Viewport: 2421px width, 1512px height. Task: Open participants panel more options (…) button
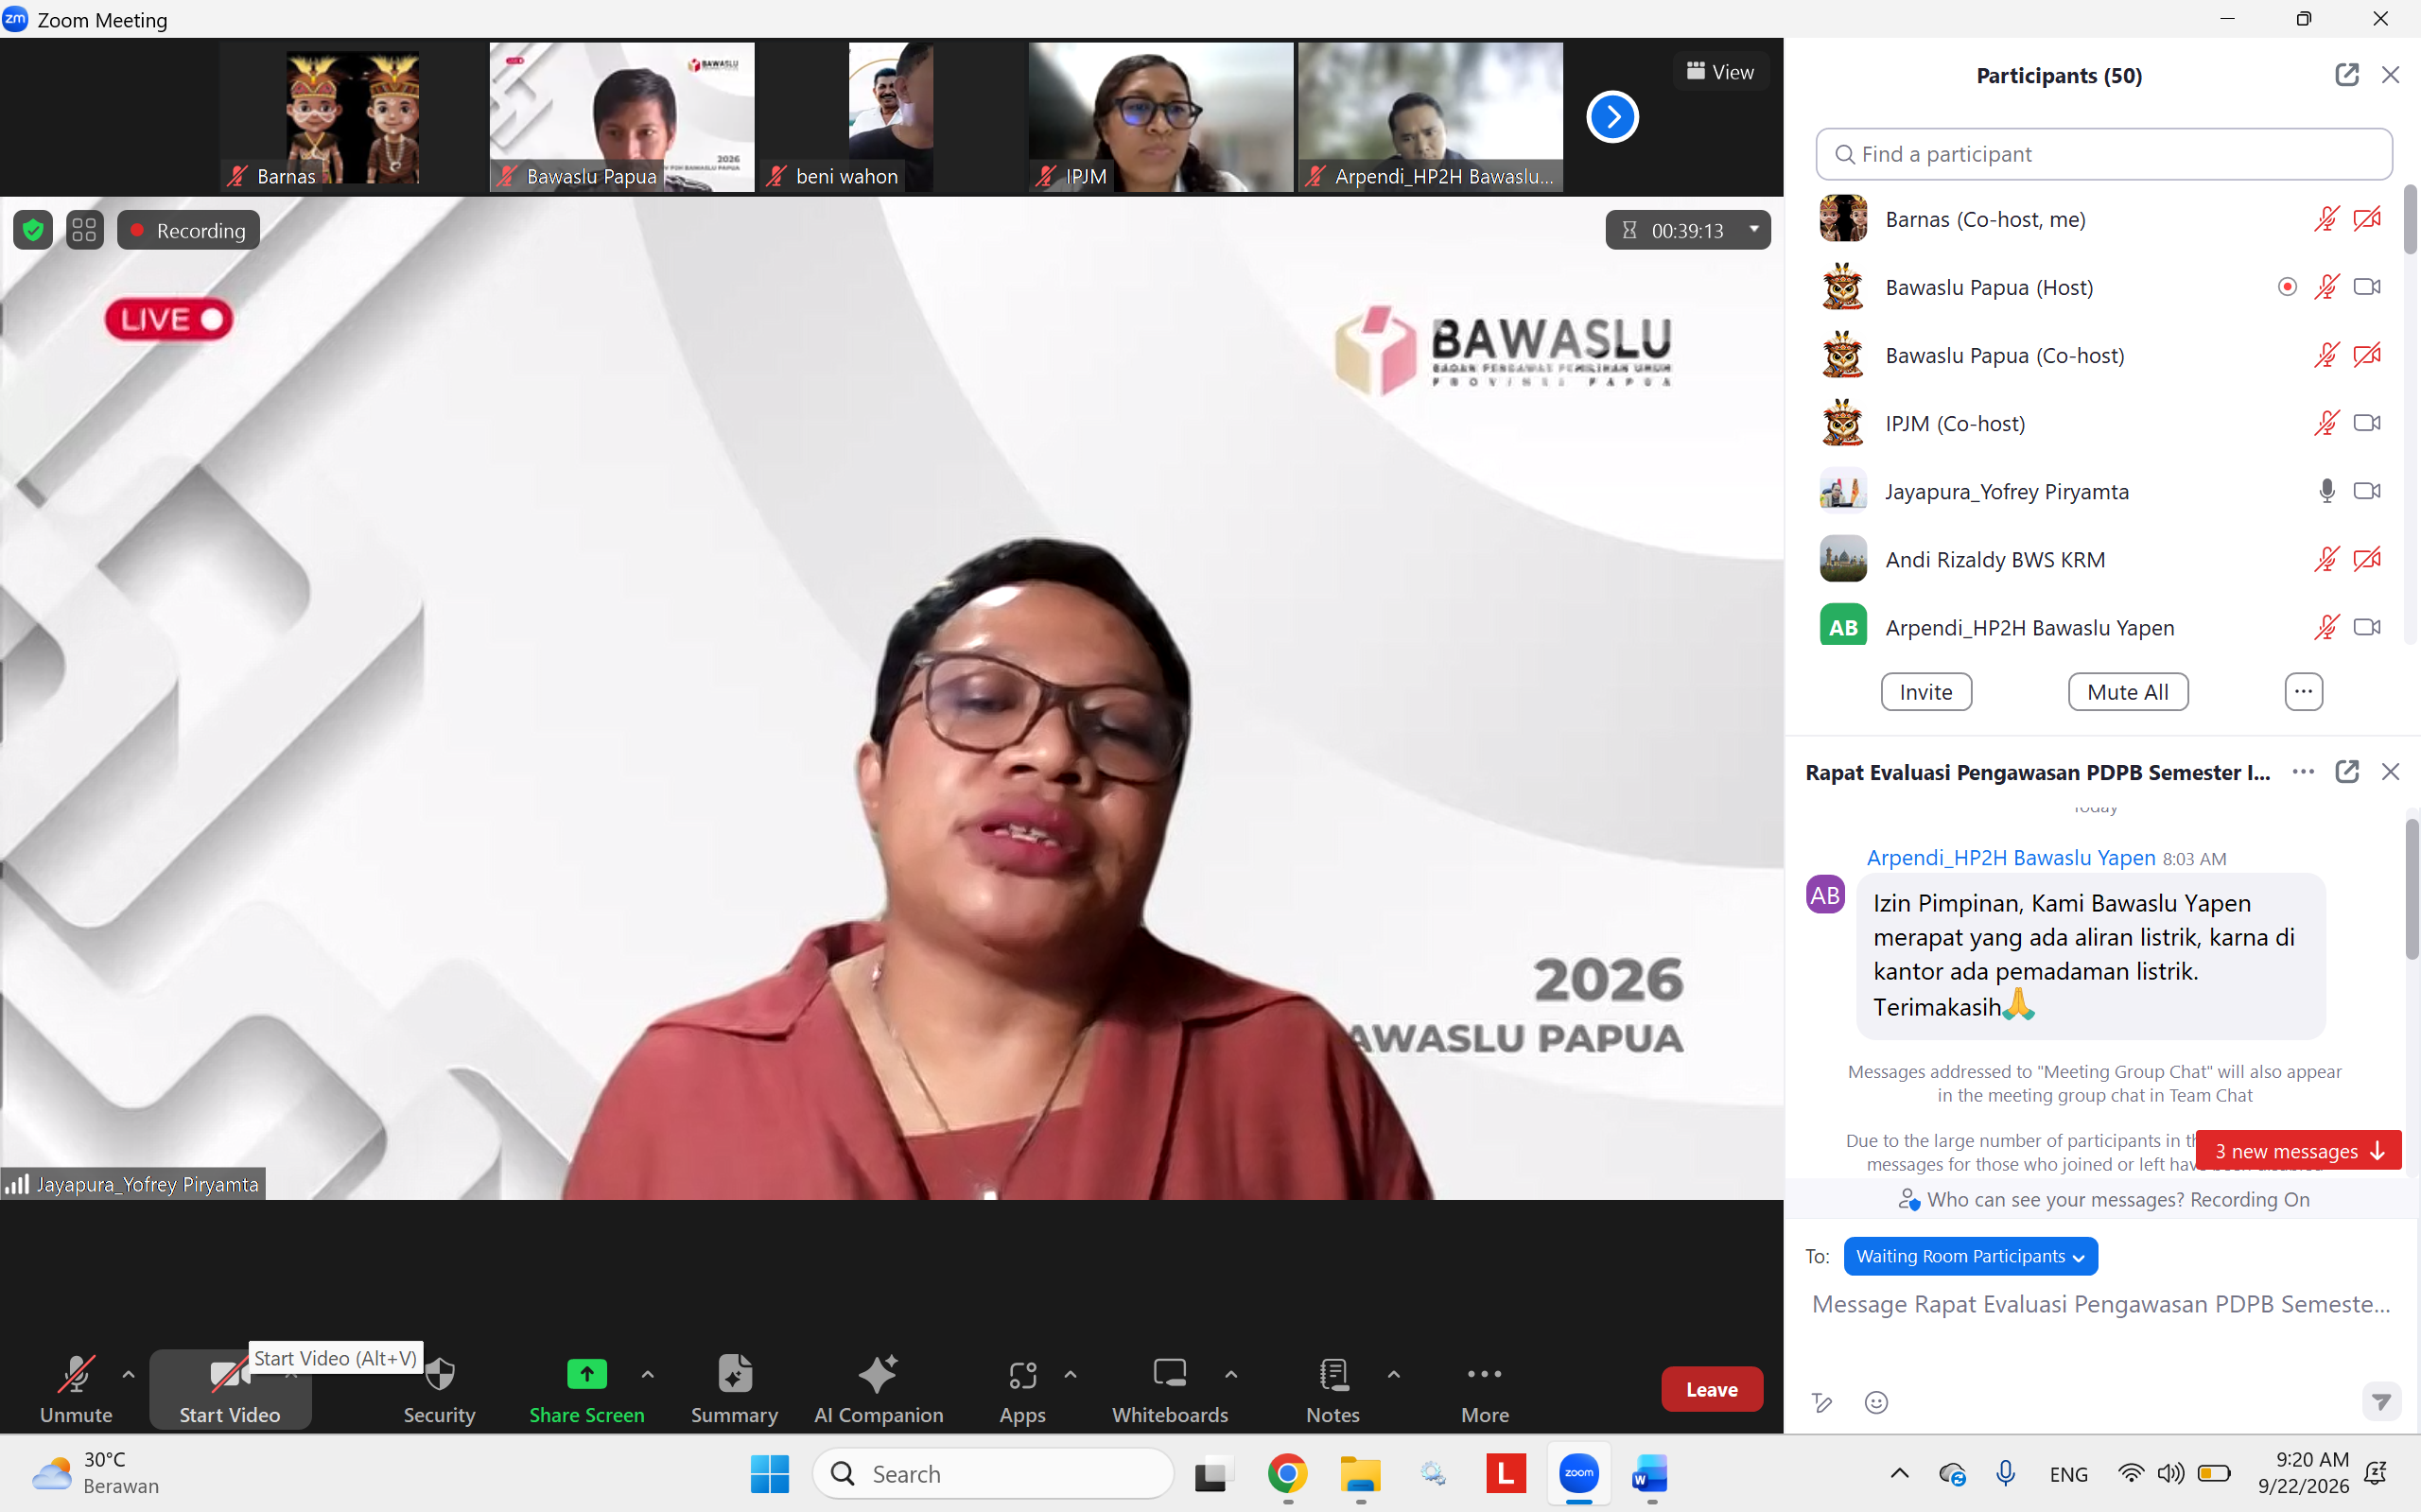[x=2303, y=691]
